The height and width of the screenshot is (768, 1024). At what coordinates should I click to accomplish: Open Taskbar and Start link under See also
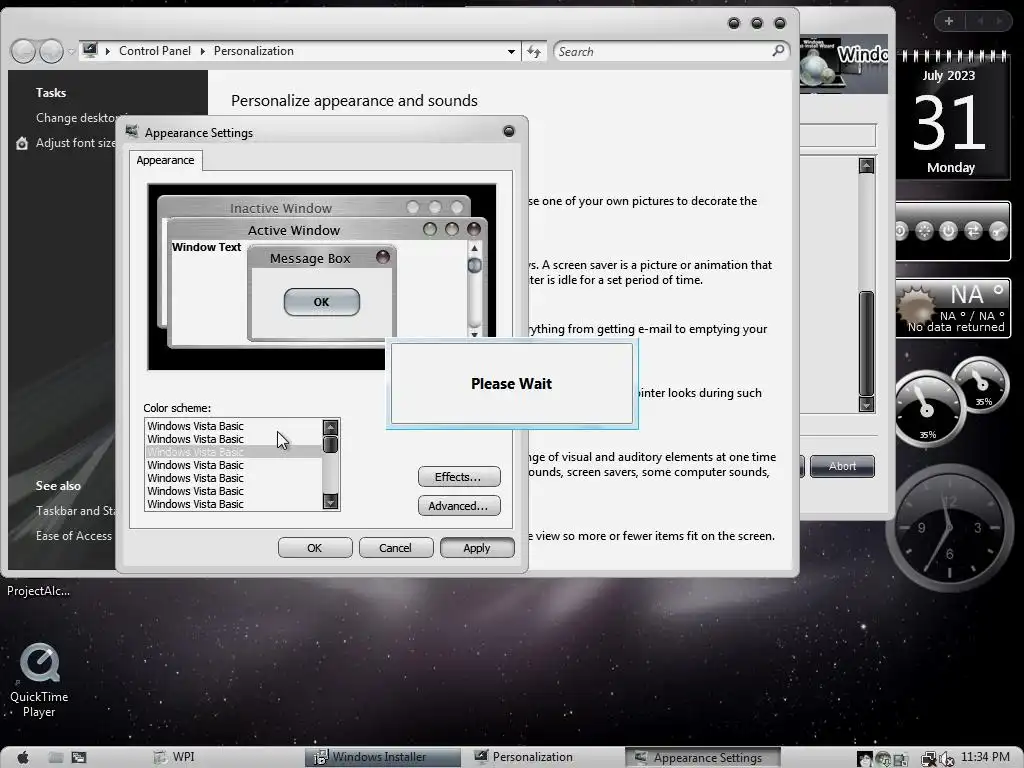(76, 511)
